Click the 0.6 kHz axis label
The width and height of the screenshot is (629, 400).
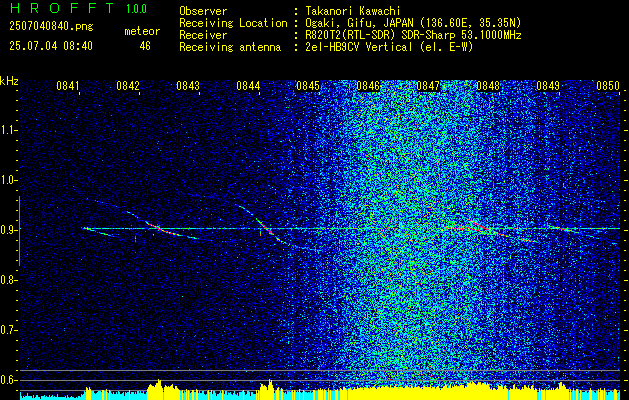point(8,380)
